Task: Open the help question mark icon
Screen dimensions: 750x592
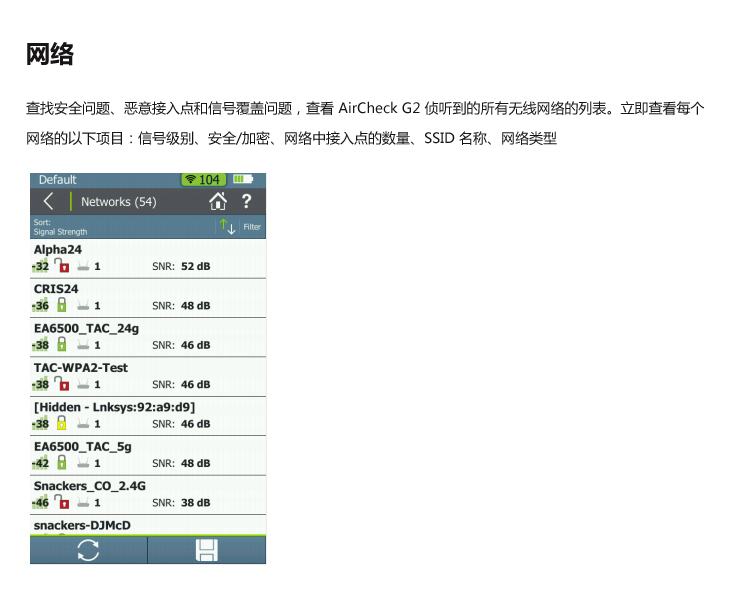Action: point(246,201)
